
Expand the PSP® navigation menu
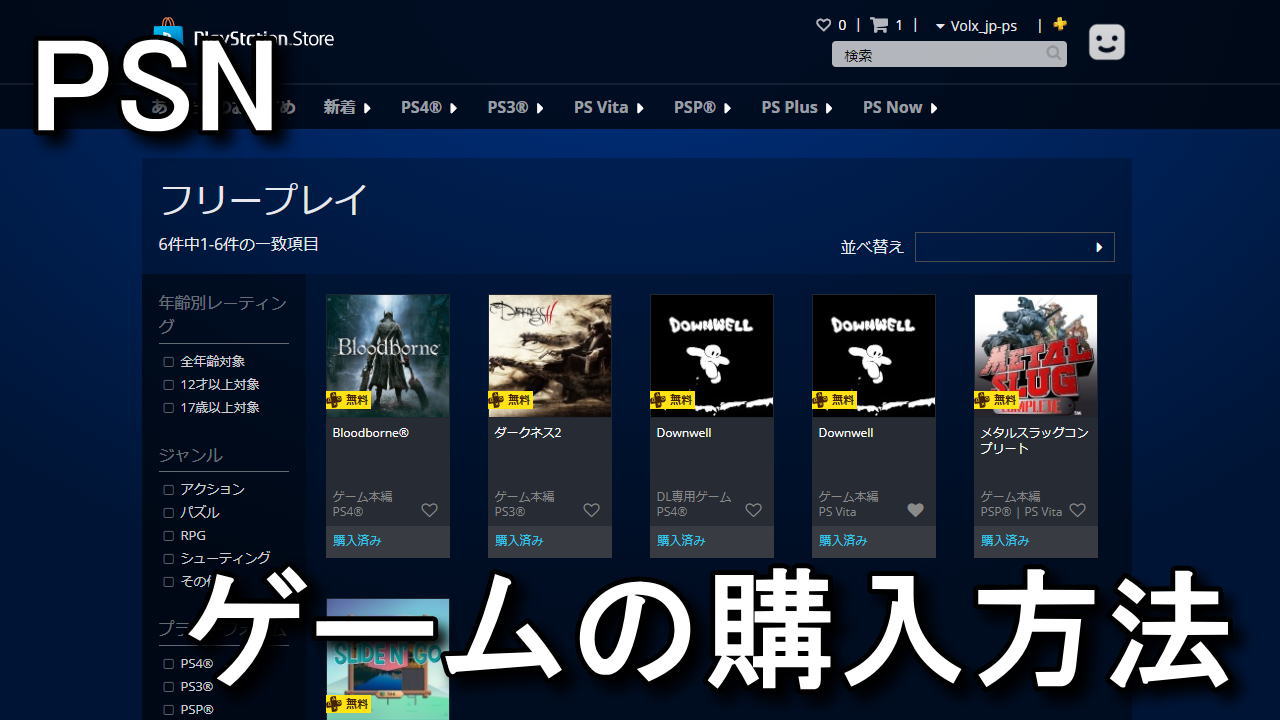tap(703, 107)
